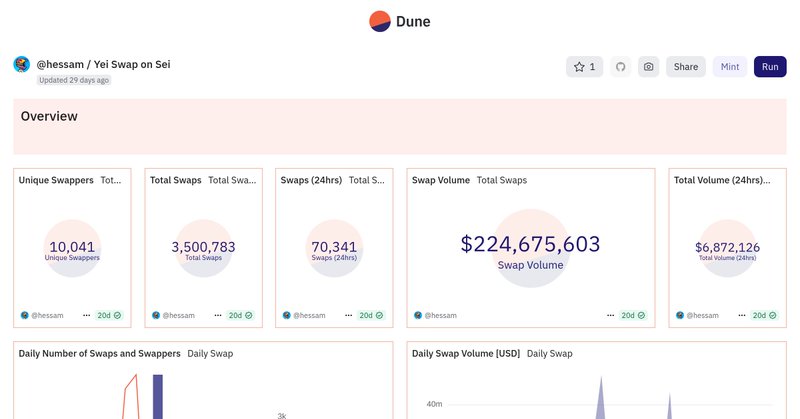Click the 20d freshness badge on Swaps (24hrs)
This screenshot has height=419, width=800.
(371, 315)
